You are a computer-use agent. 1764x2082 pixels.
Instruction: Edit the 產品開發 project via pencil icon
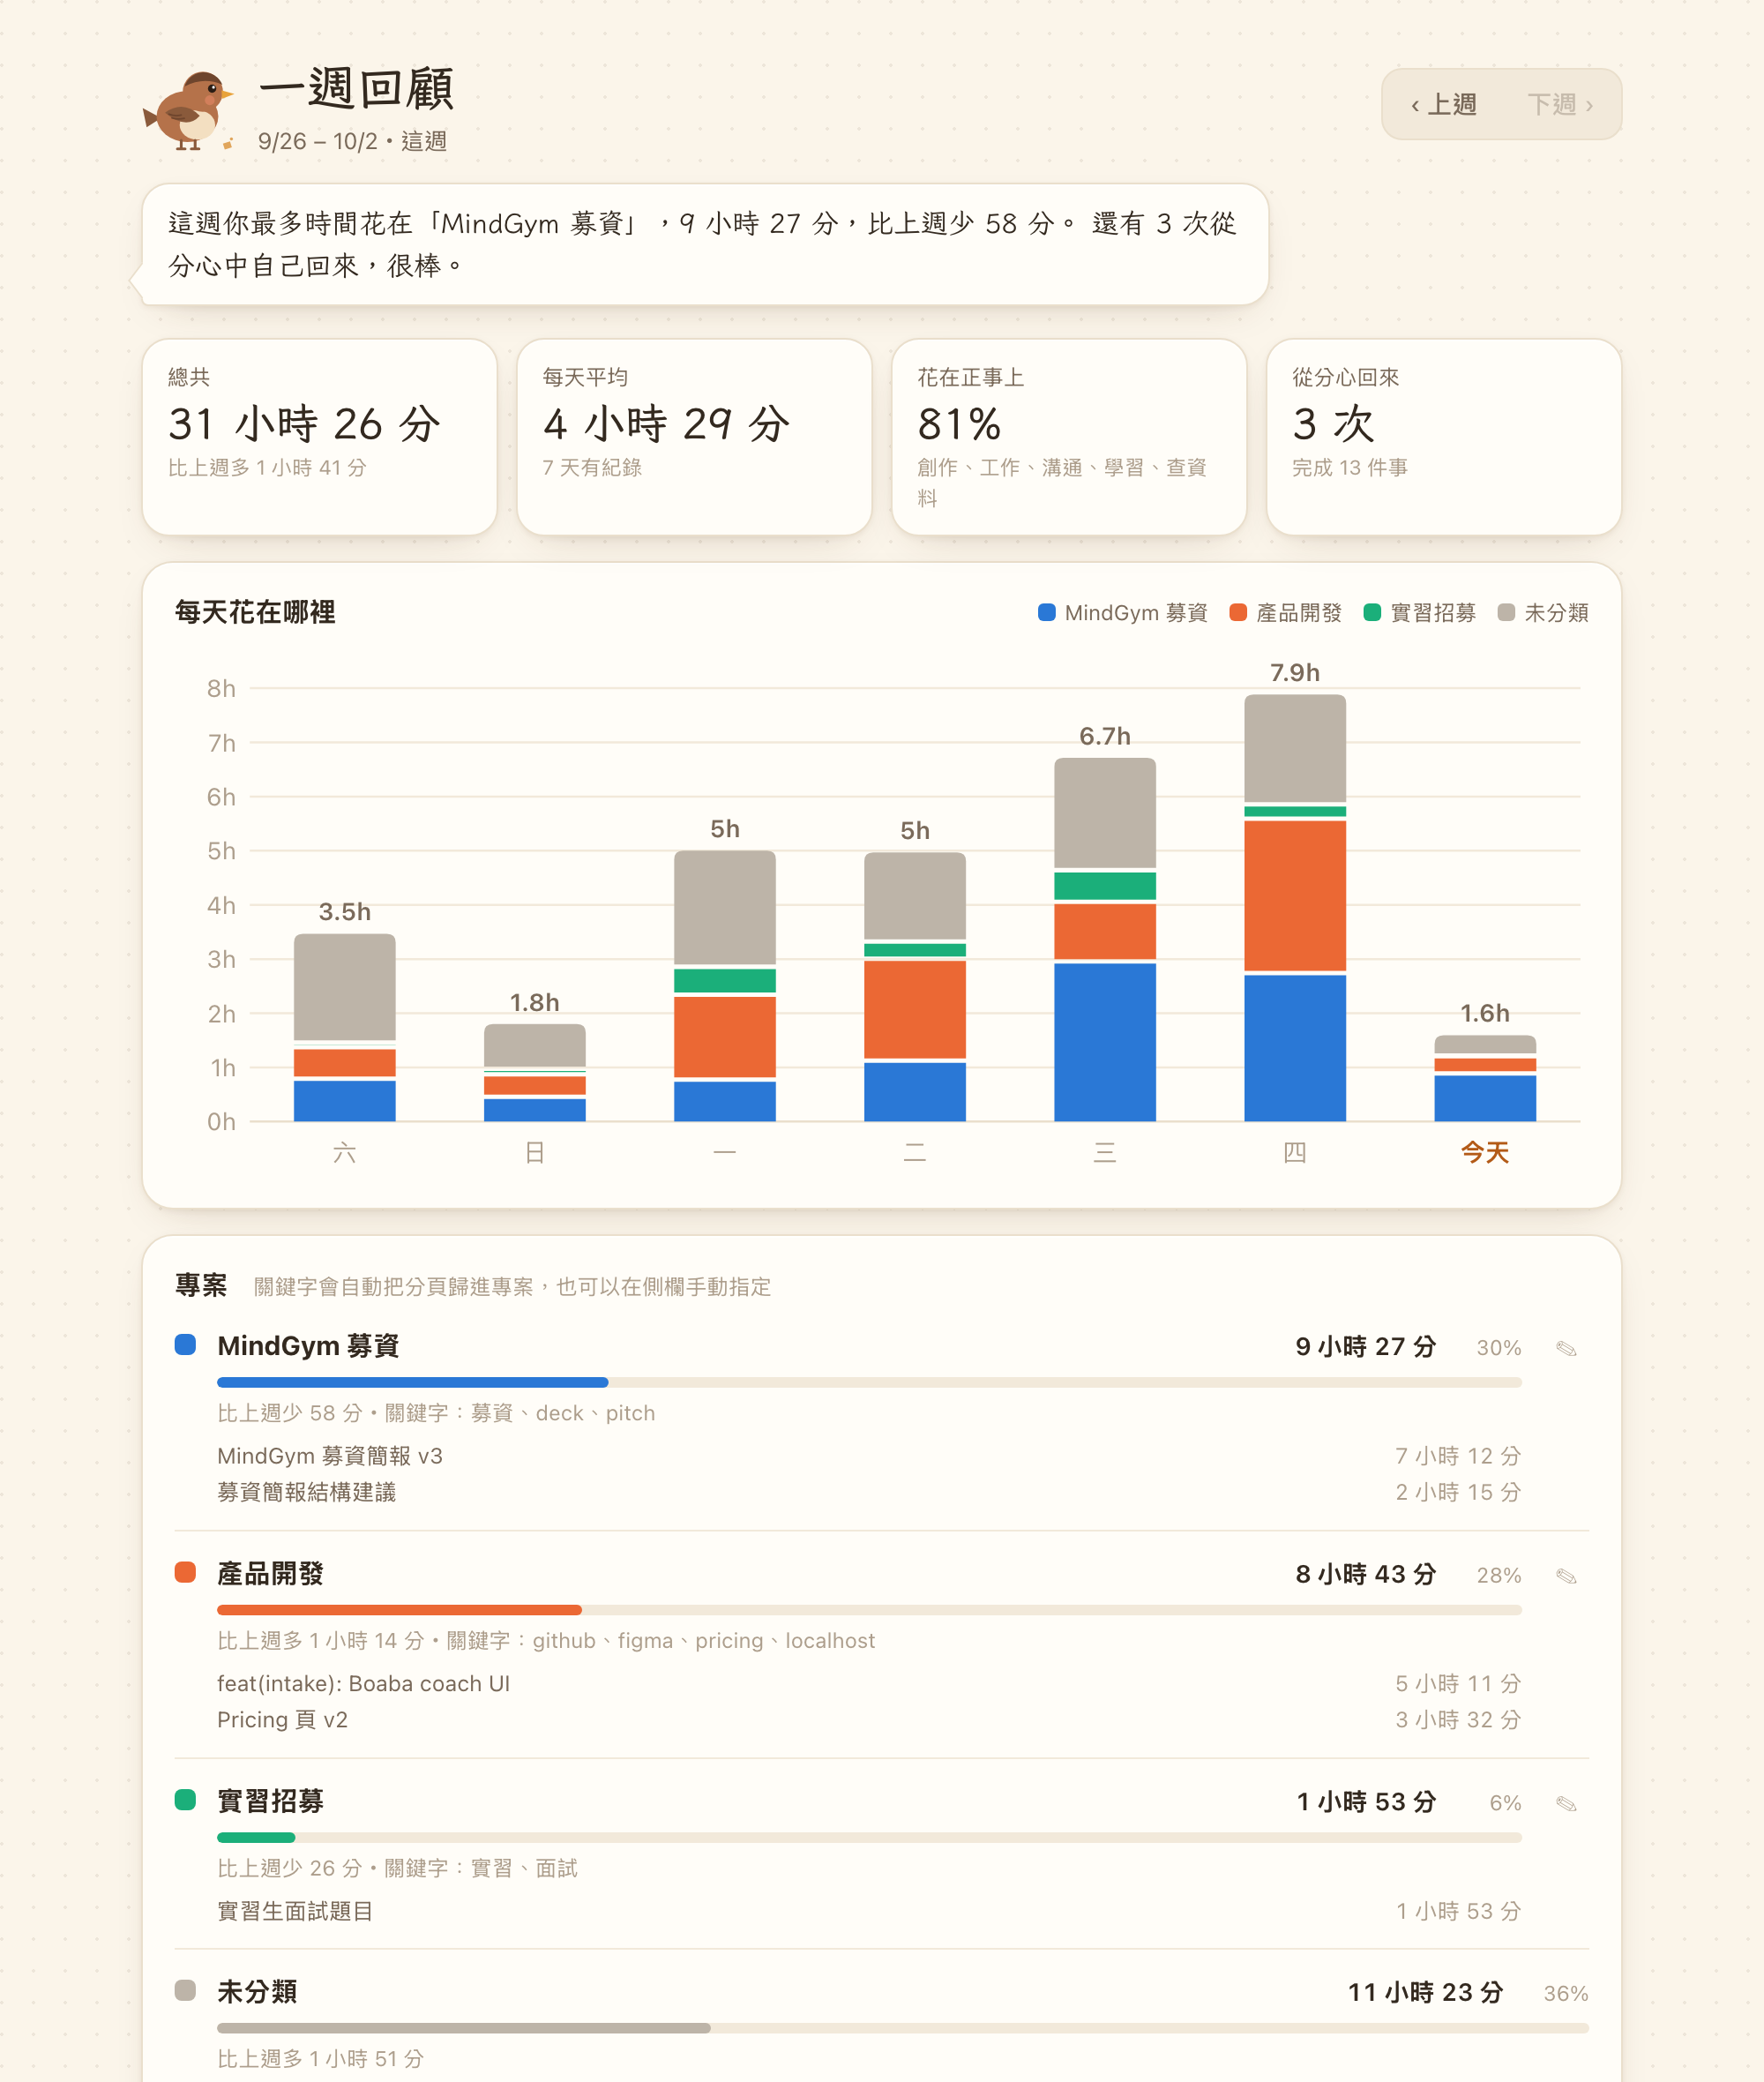pos(1566,1576)
